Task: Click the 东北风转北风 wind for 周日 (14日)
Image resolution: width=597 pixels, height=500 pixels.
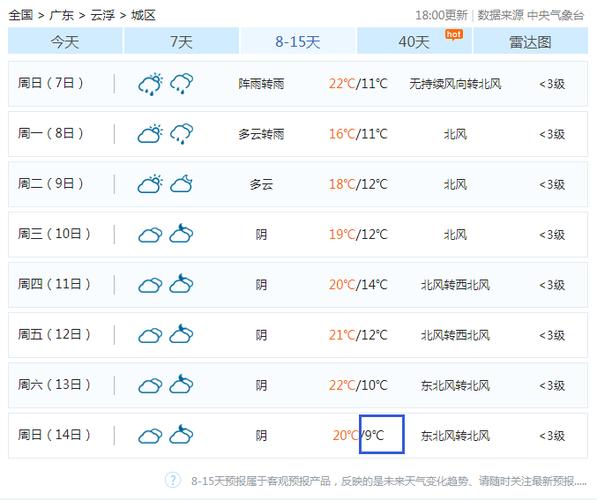Action: pos(455,436)
